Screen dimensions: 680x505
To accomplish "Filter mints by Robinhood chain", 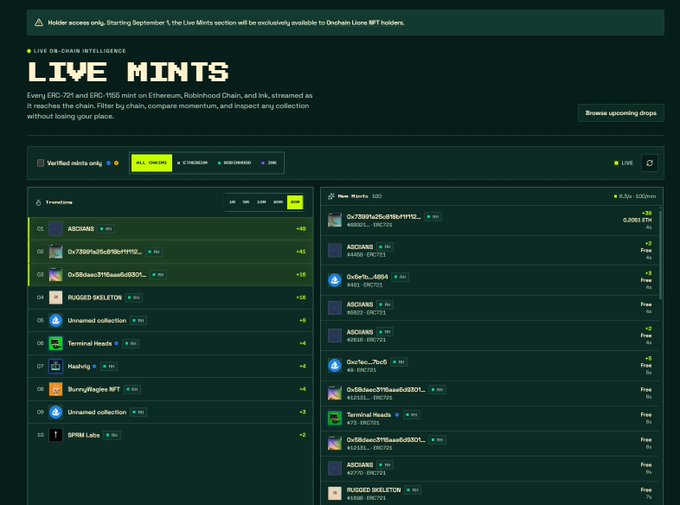I will [x=234, y=163].
